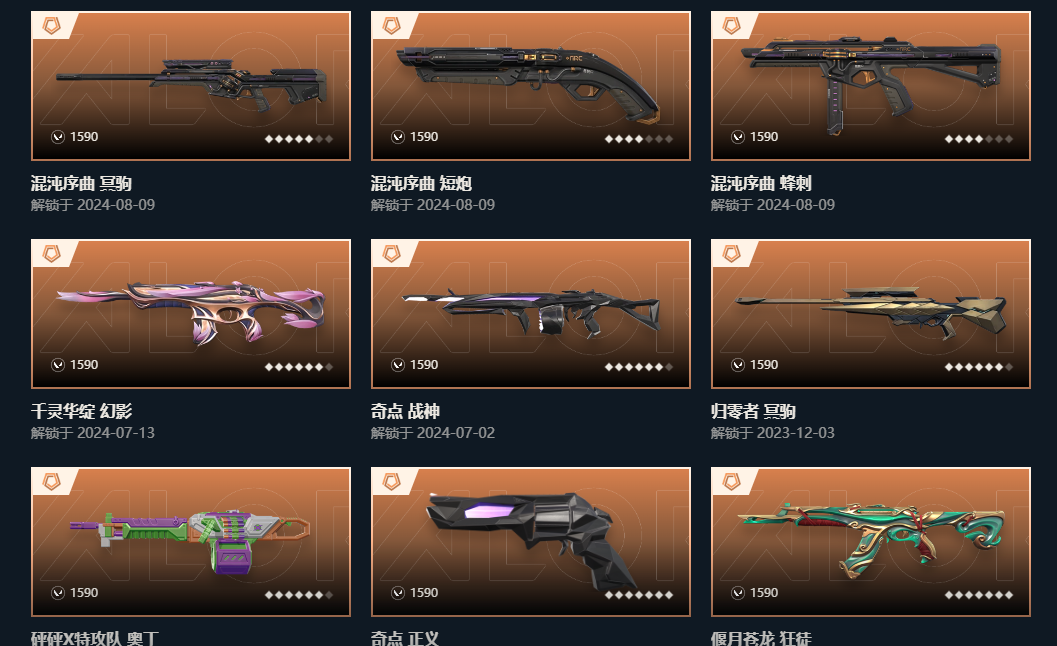The width and height of the screenshot is (1057, 646).
Task: Click the VP currency icon on 归零者 冥驹 card
Action: [737, 365]
